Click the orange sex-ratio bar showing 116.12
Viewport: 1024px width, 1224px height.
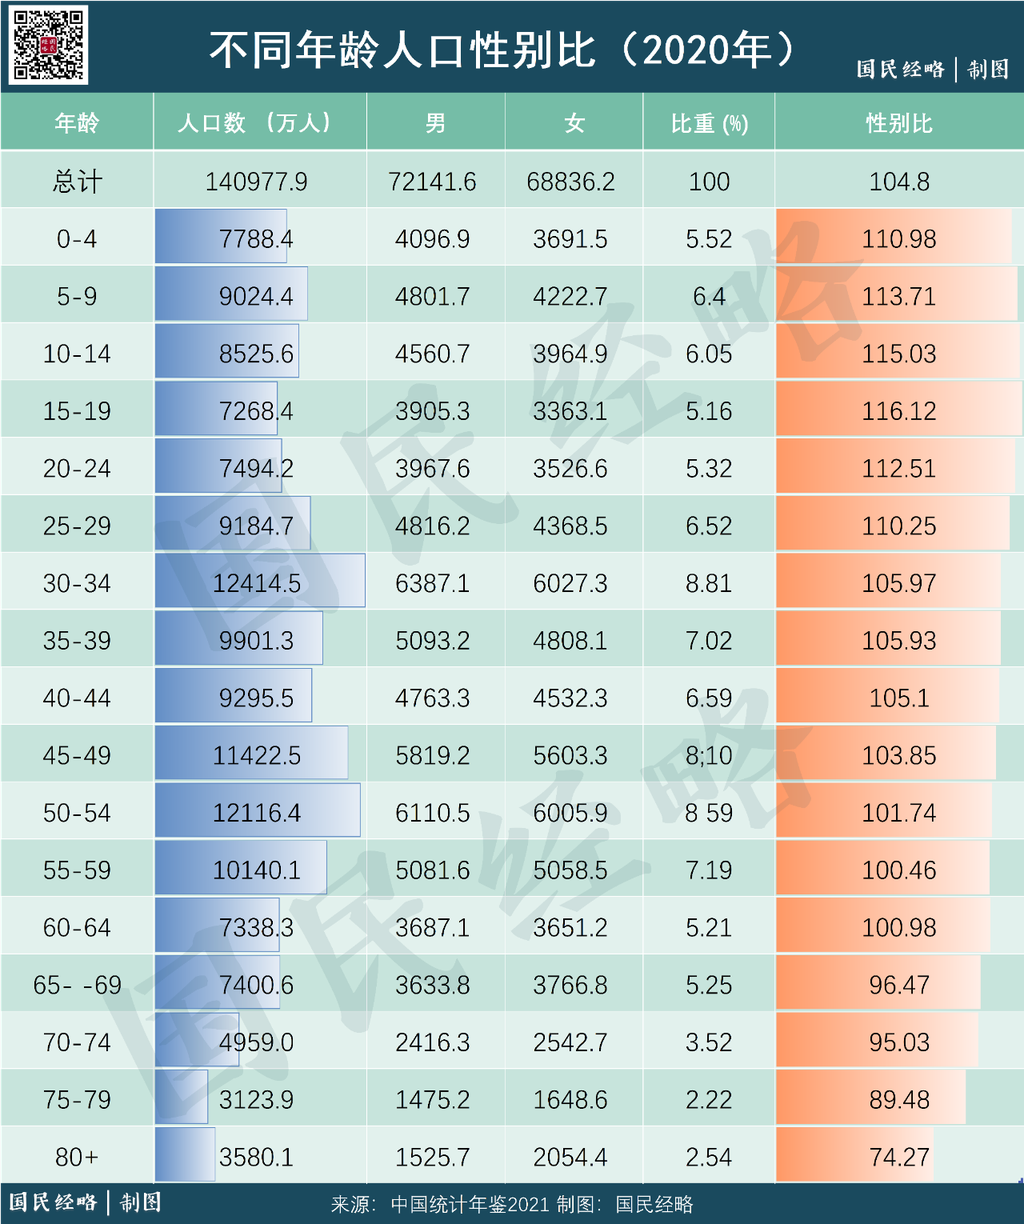pos(899,410)
